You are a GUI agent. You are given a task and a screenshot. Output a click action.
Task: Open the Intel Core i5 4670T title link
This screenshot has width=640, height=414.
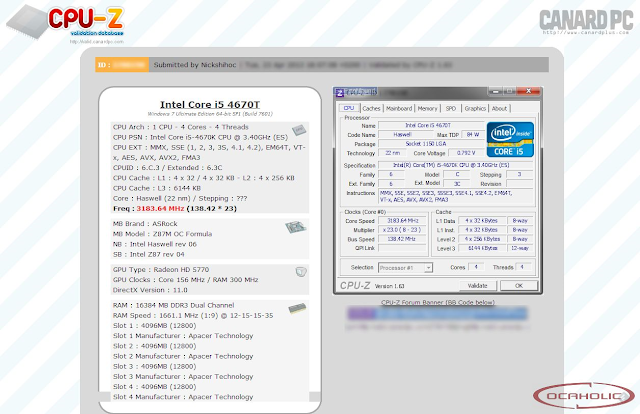pos(210,105)
